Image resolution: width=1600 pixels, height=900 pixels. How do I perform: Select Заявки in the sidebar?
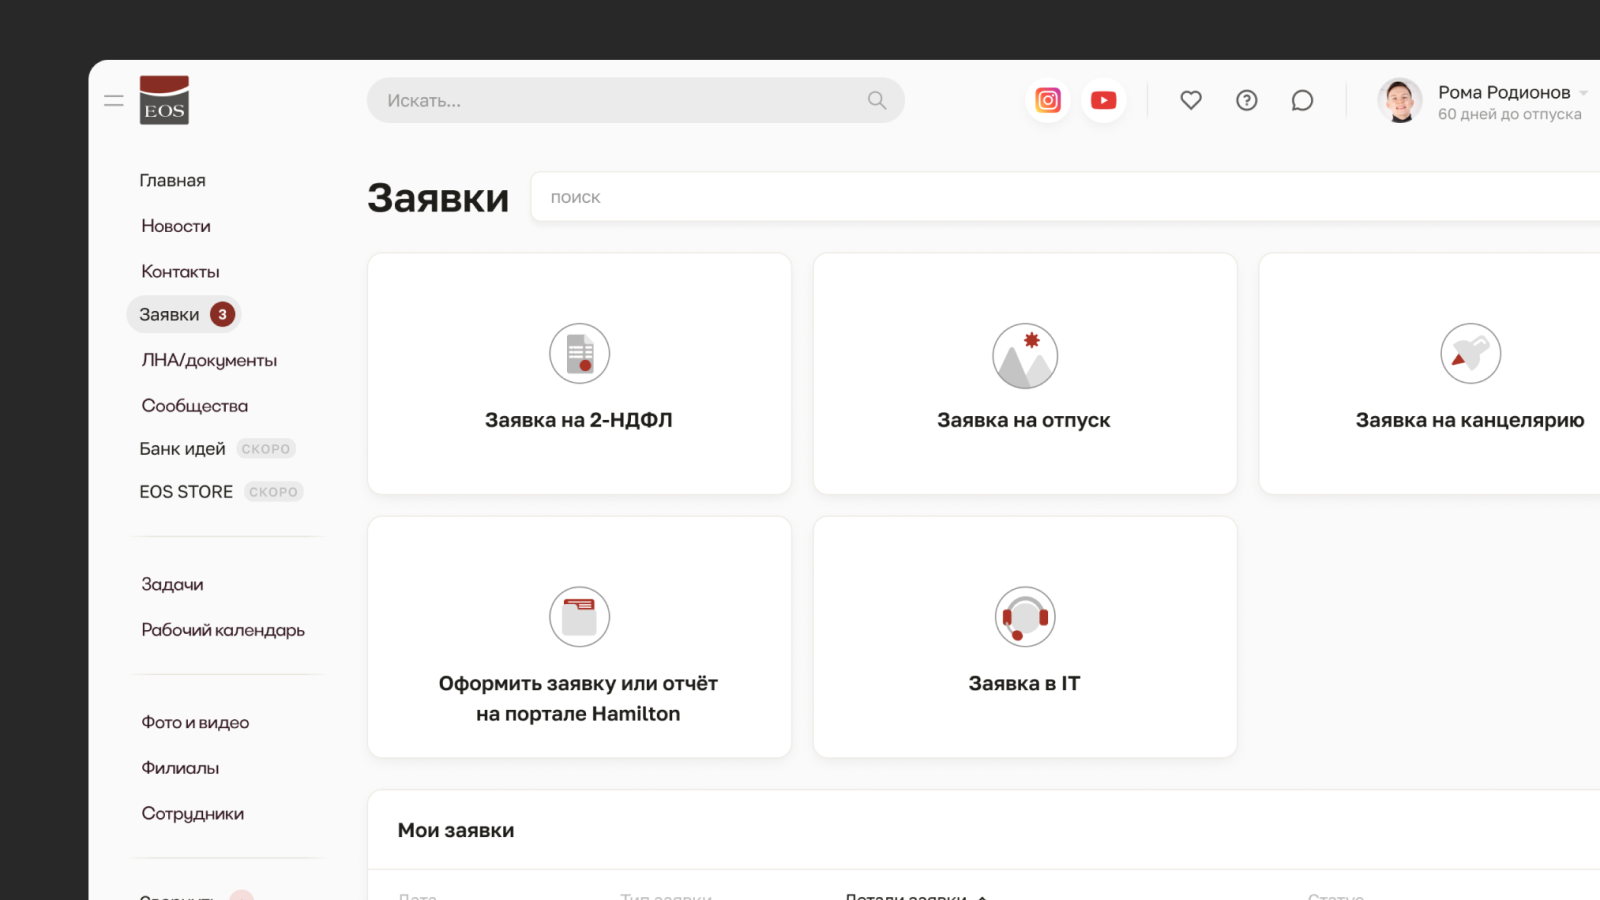pyautogui.click(x=184, y=314)
